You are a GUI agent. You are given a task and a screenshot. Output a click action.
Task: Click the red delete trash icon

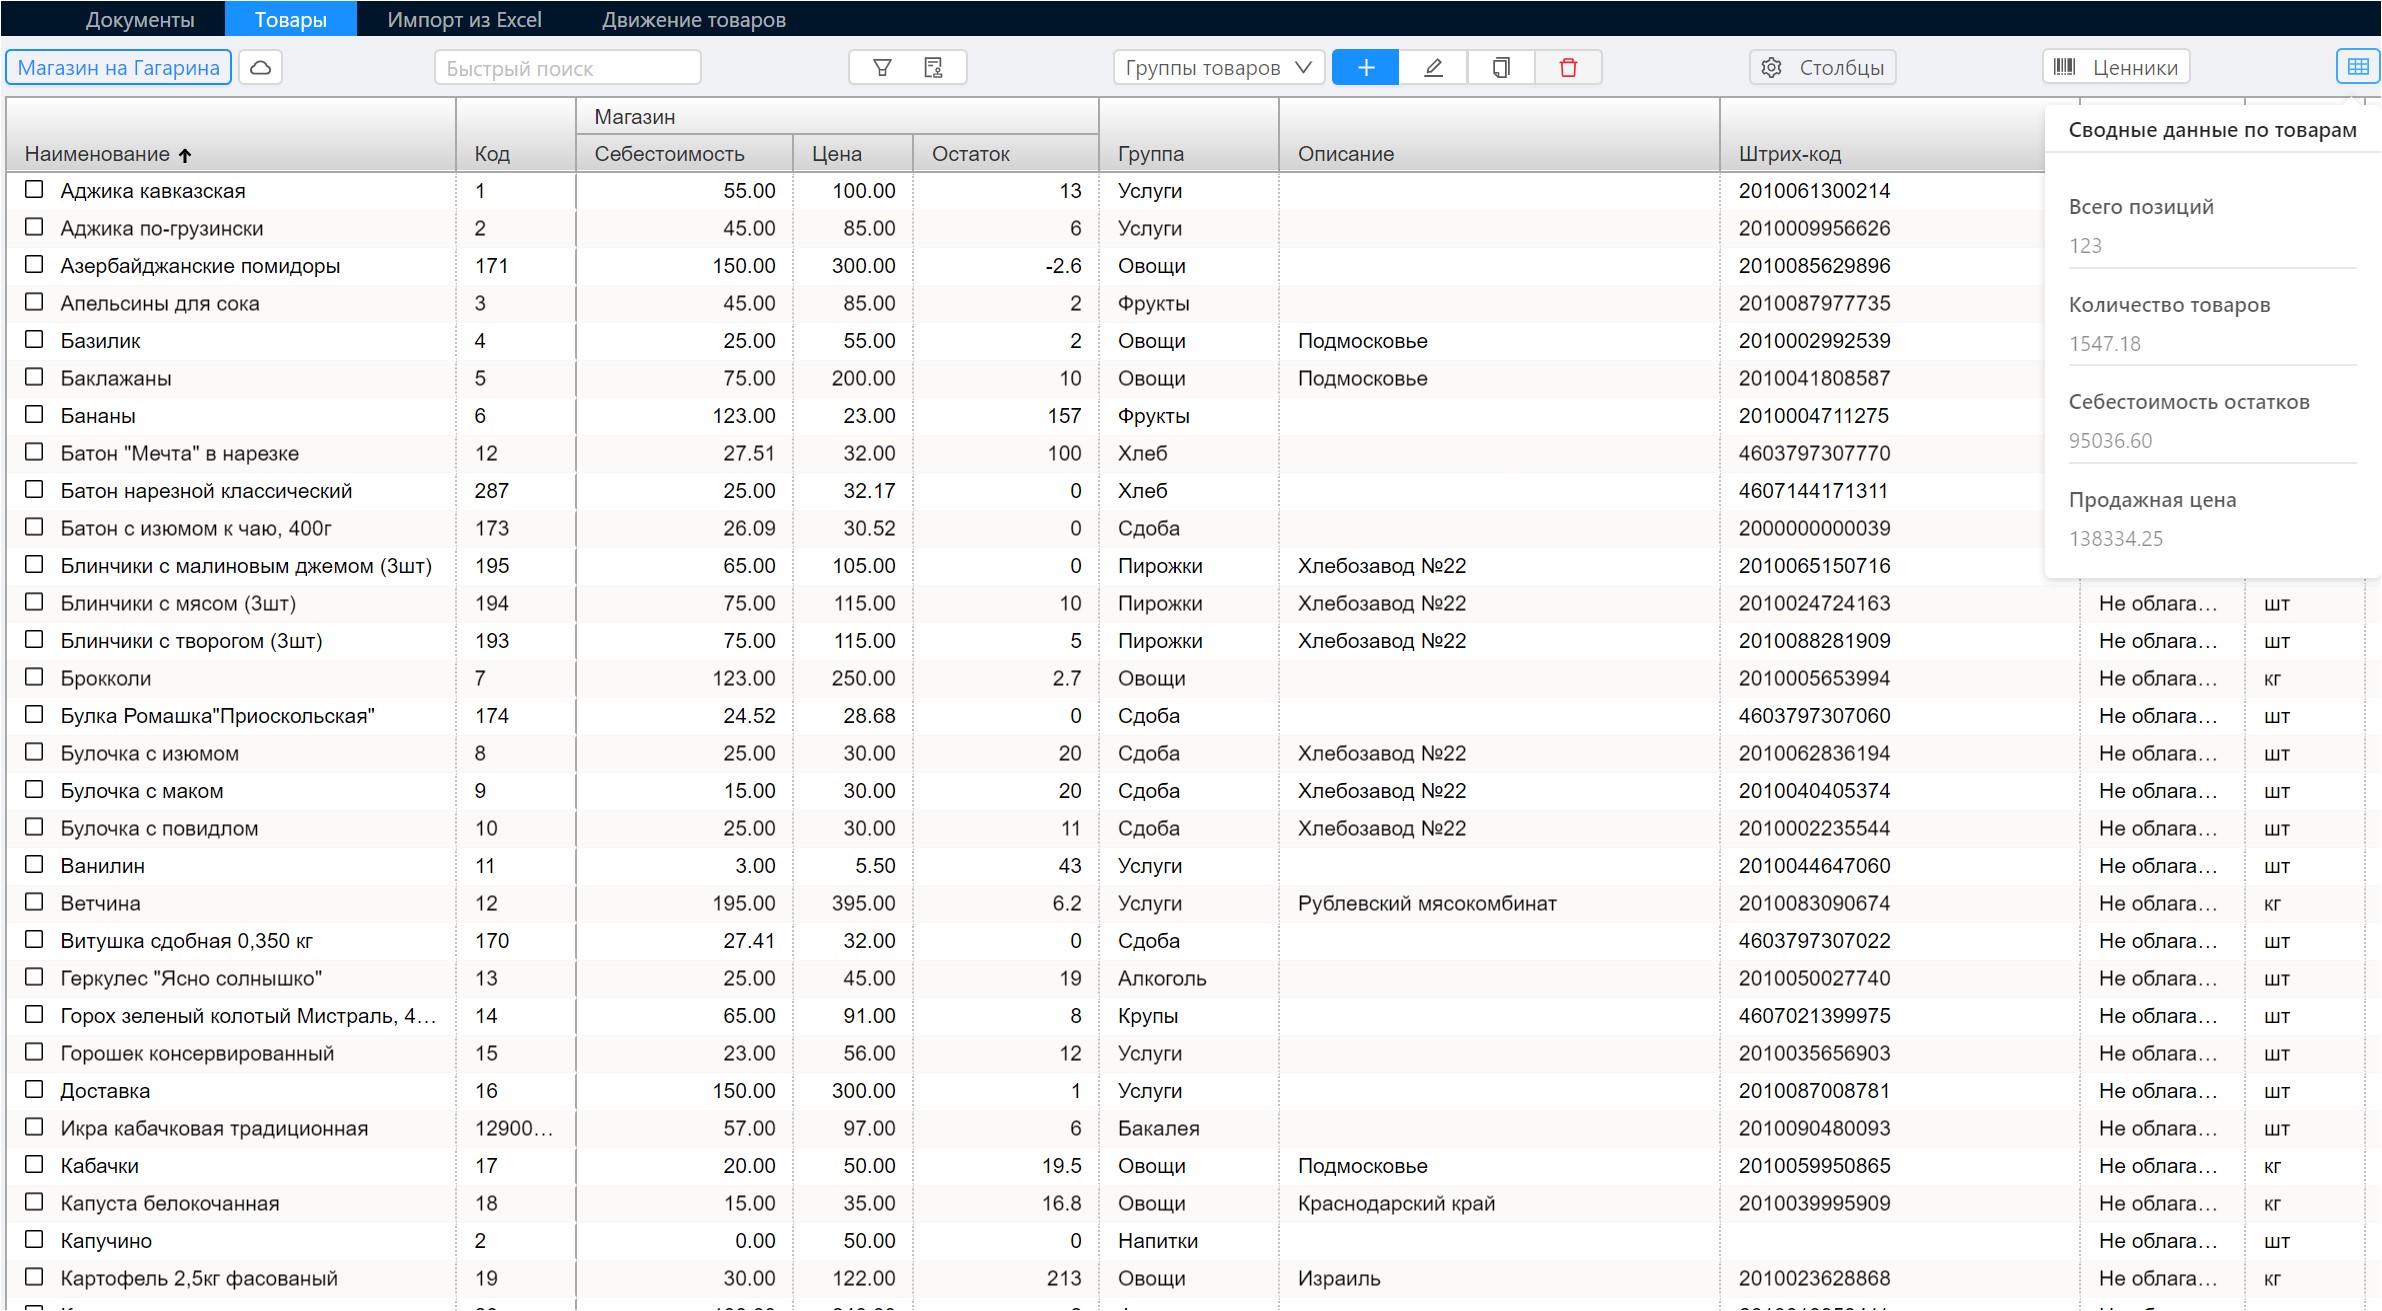(x=1568, y=67)
